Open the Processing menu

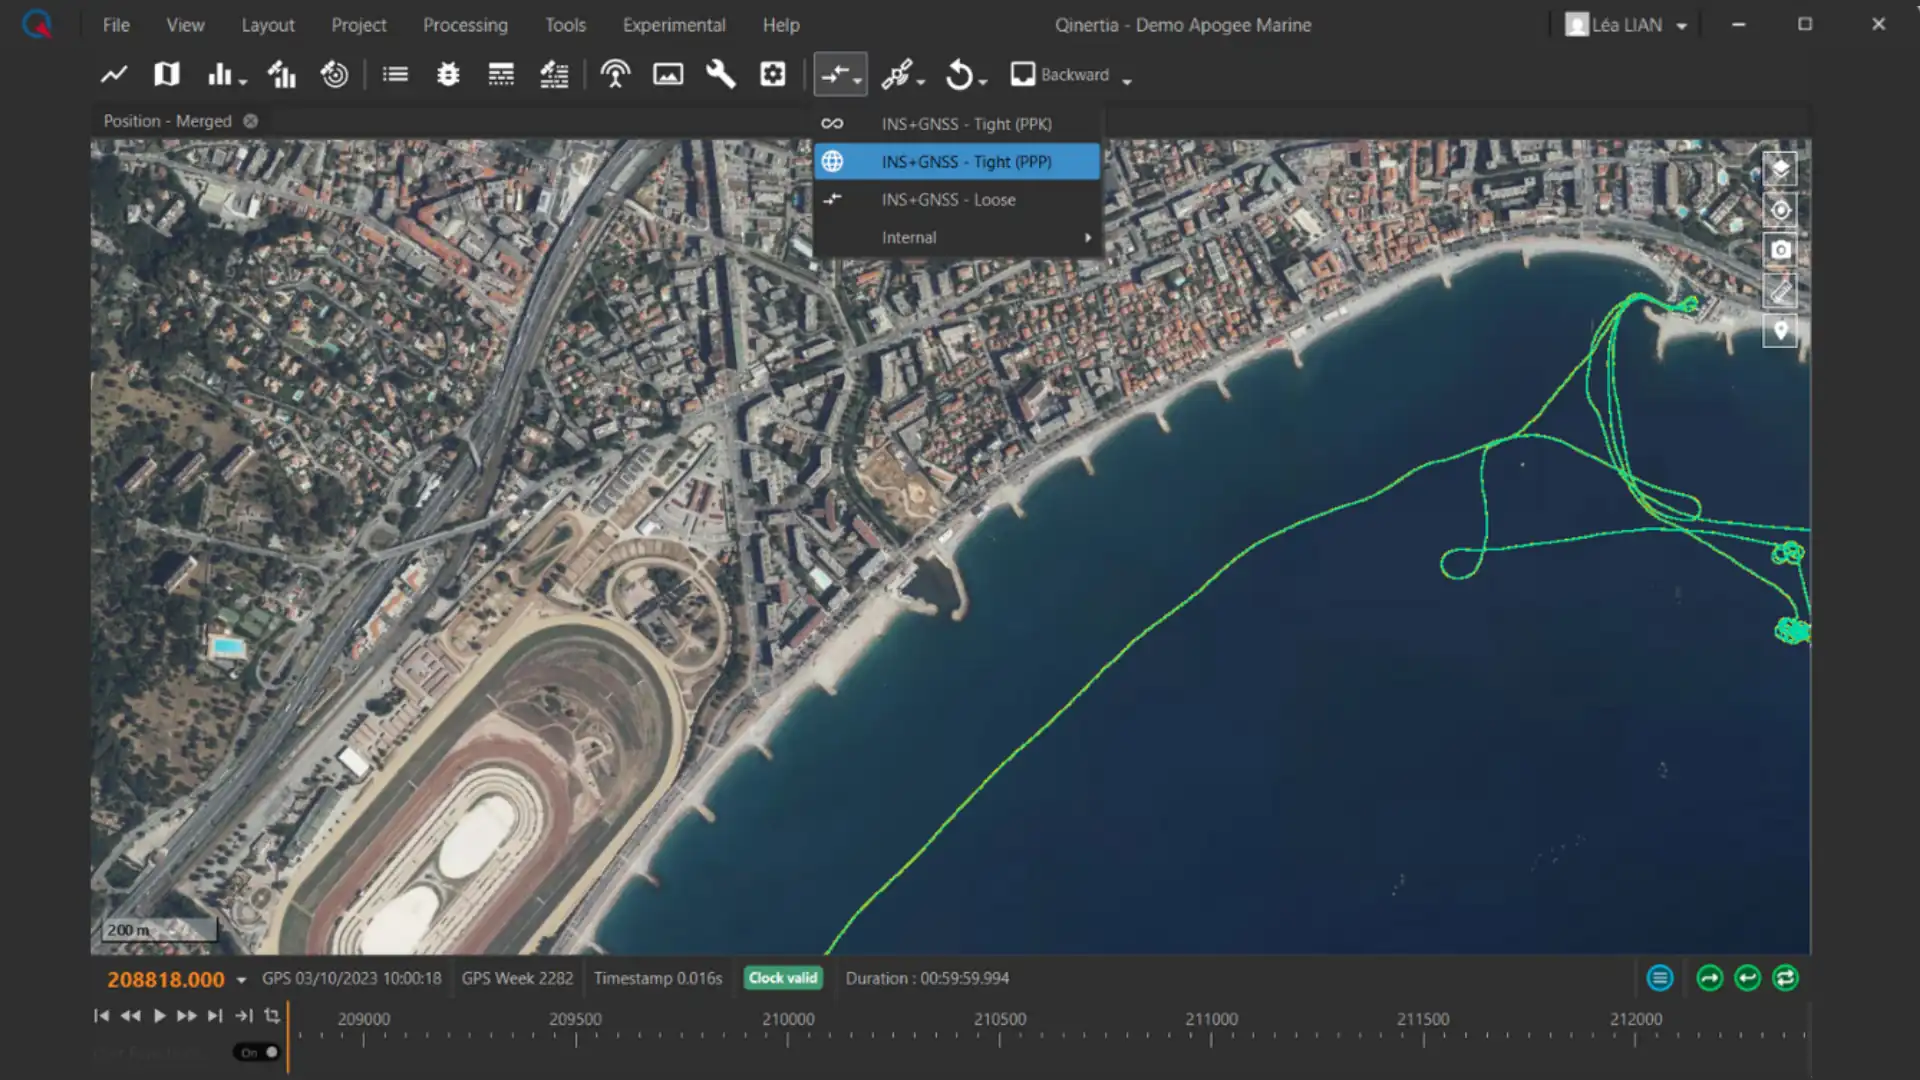click(465, 25)
